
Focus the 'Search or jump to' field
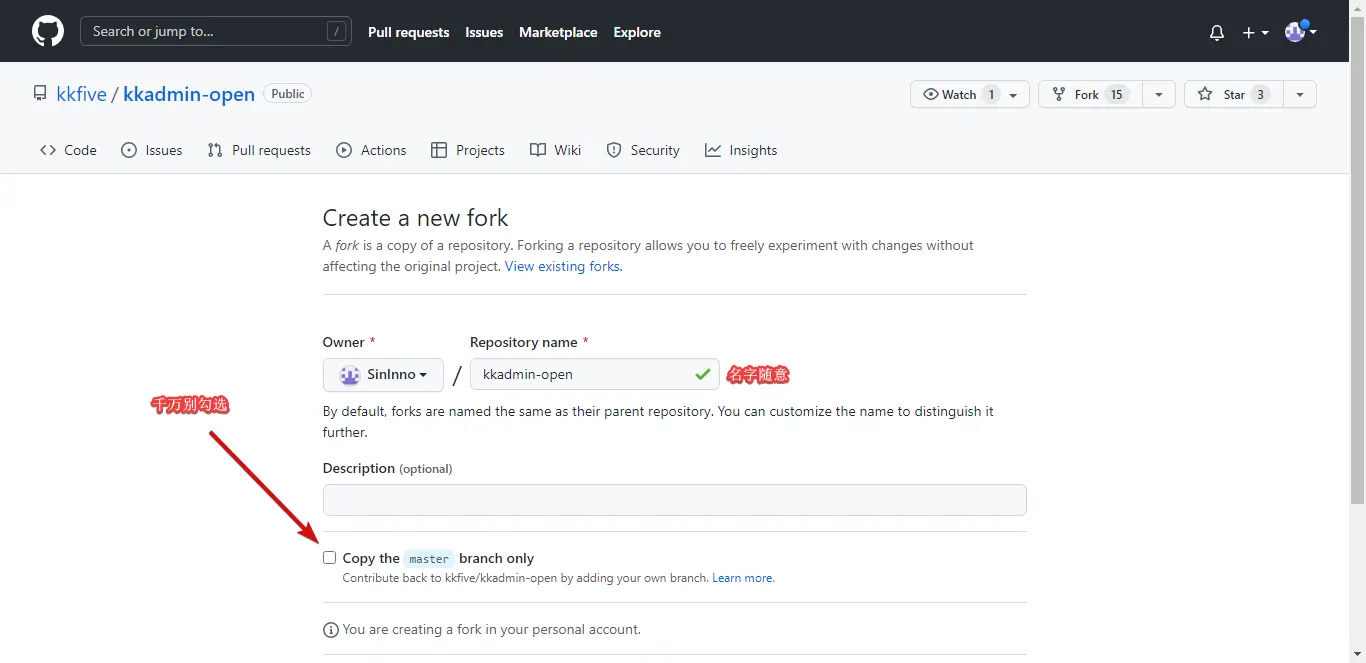click(216, 32)
